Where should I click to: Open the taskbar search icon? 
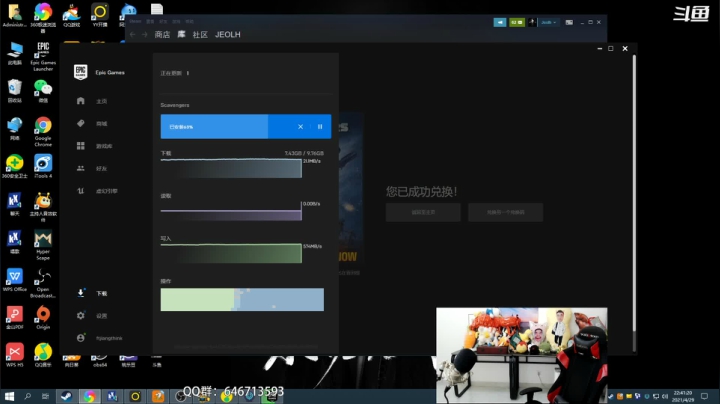(x=28, y=396)
